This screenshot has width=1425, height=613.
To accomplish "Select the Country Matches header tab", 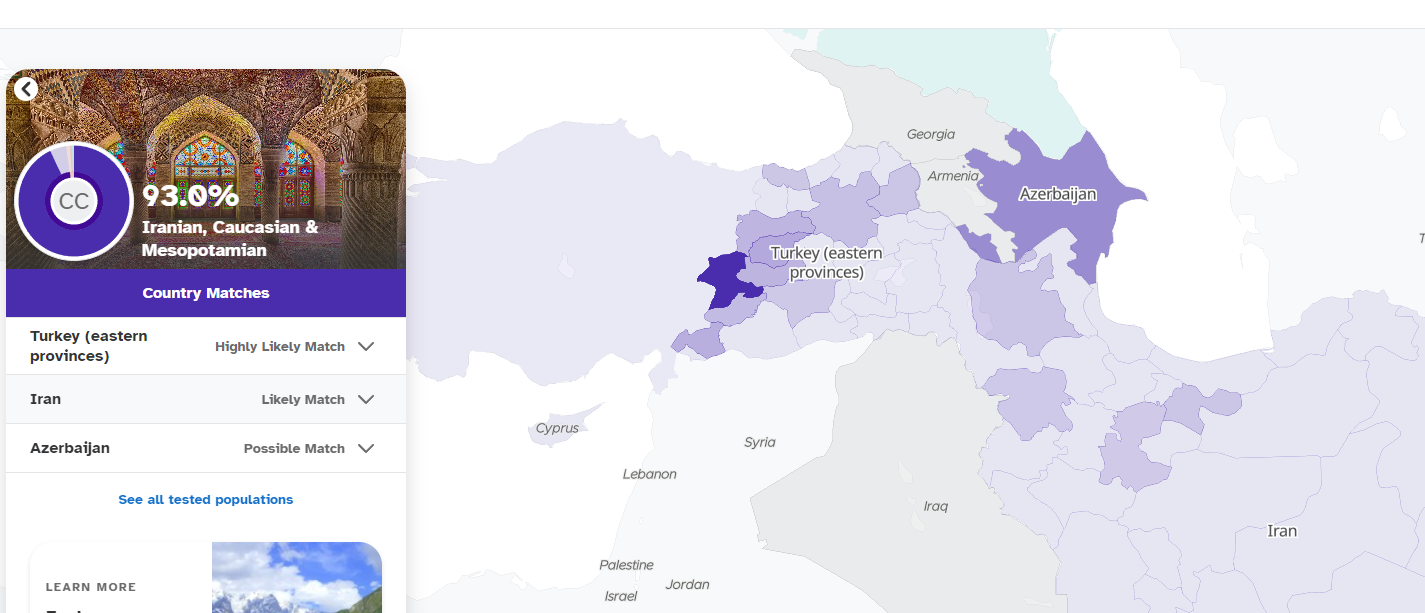I will 206,293.
